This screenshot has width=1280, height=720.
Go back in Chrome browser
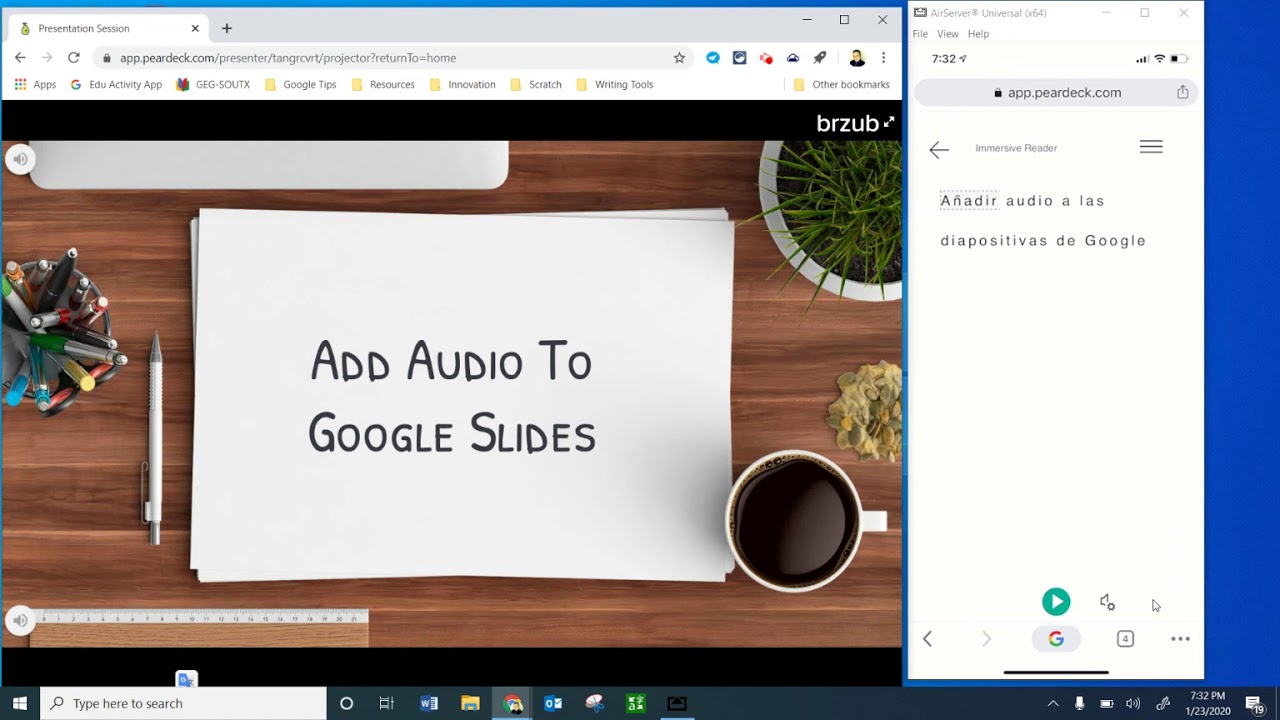click(20, 58)
